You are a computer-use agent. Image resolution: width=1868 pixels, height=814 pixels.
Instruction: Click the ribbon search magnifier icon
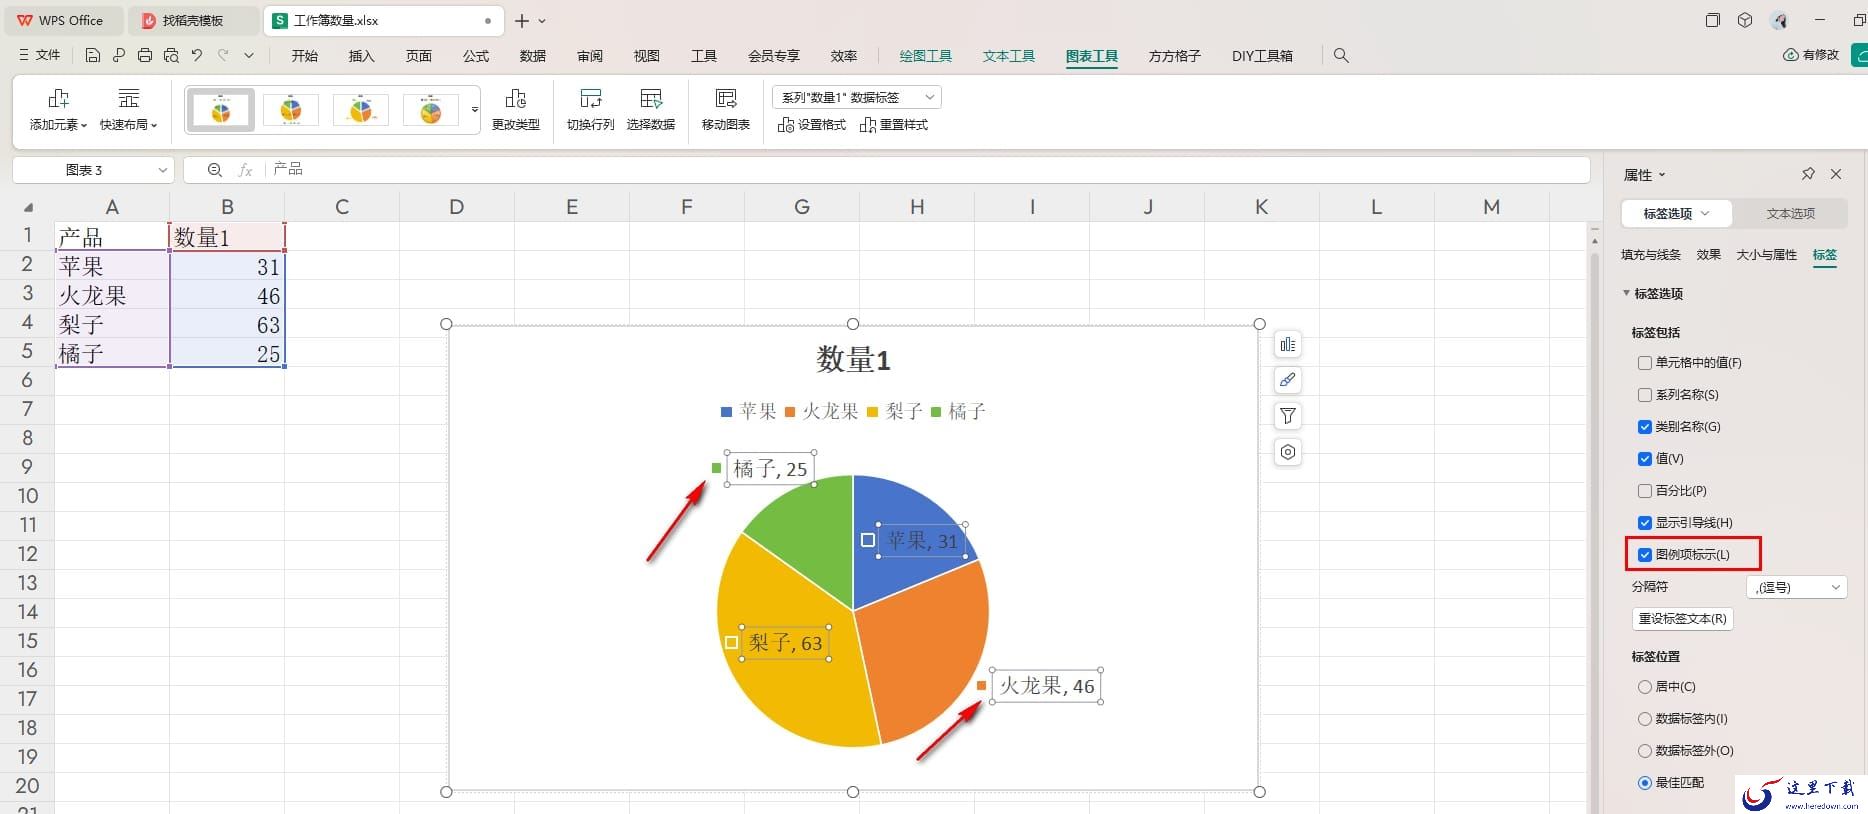[x=1341, y=56]
